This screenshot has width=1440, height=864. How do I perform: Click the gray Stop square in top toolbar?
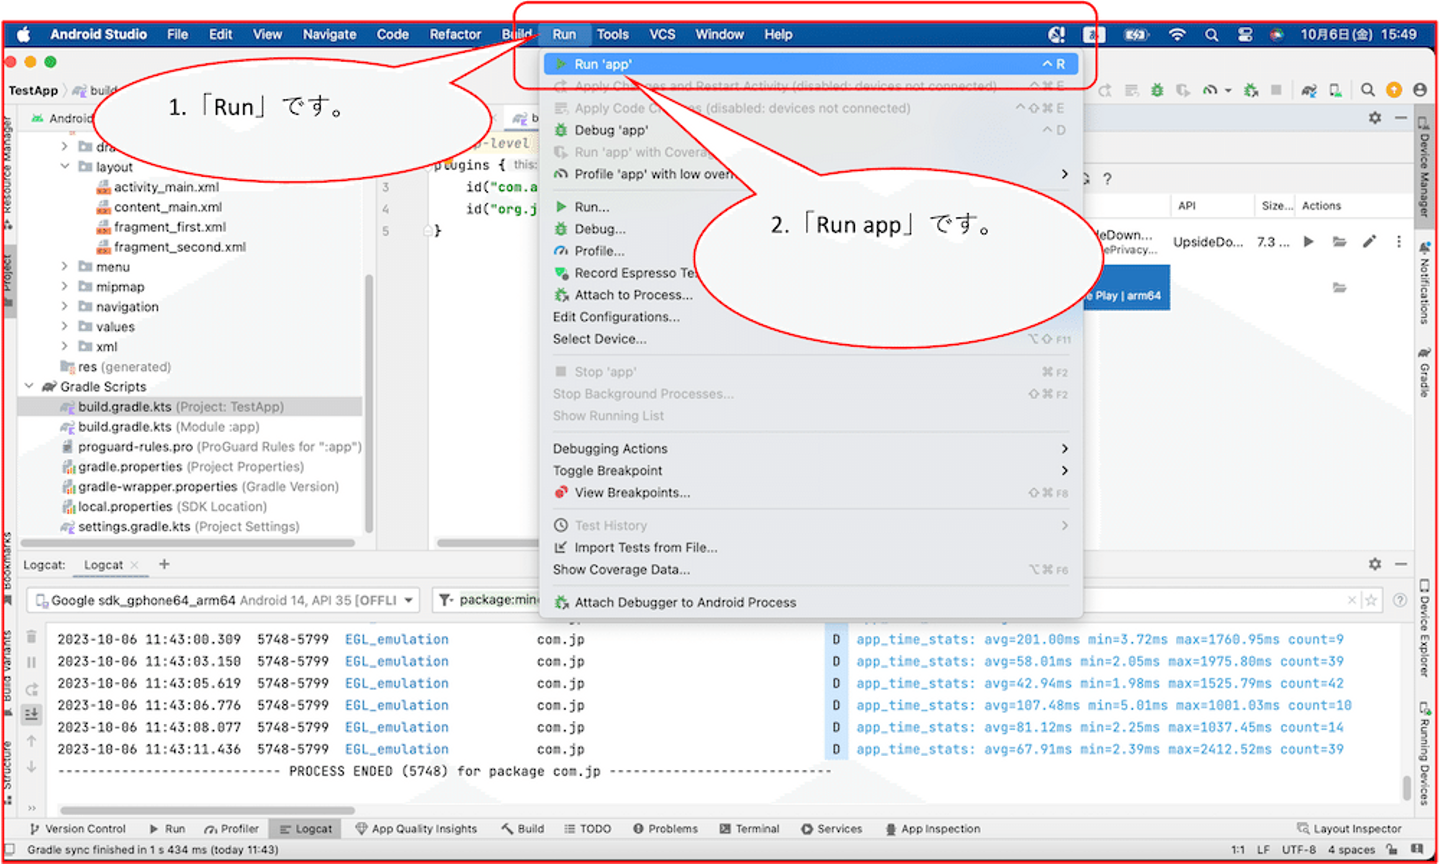(1276, 90)
